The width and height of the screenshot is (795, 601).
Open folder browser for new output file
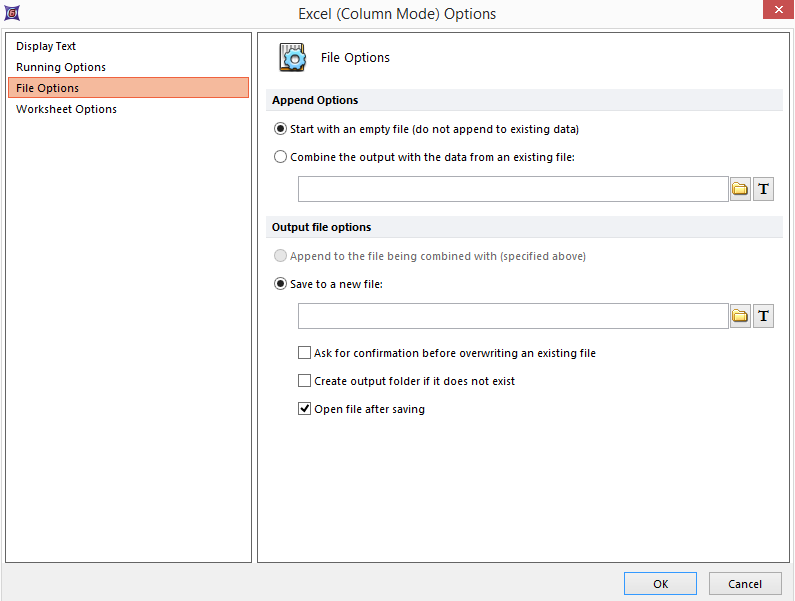pyautogui.click(x=740, y=316)
